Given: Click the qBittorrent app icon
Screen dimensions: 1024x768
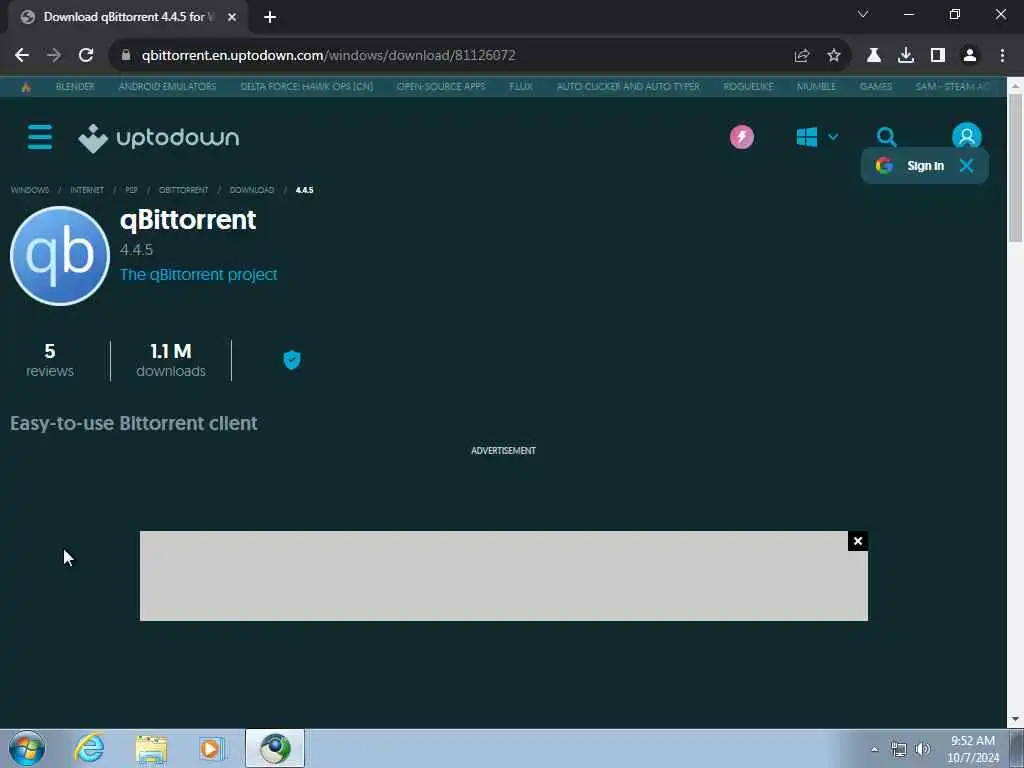Looking at the screenshot, I should (59, 256).
